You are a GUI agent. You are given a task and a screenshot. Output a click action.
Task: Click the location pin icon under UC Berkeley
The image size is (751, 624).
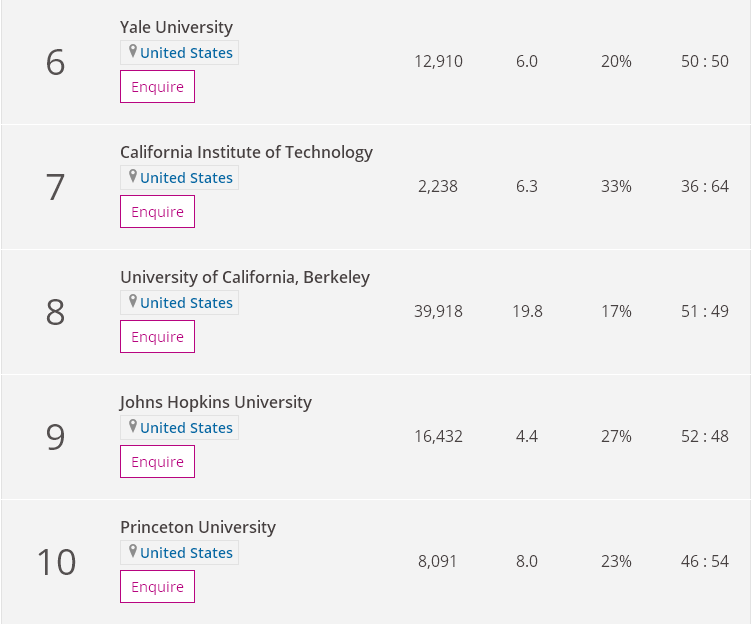[x=132, y=302]
